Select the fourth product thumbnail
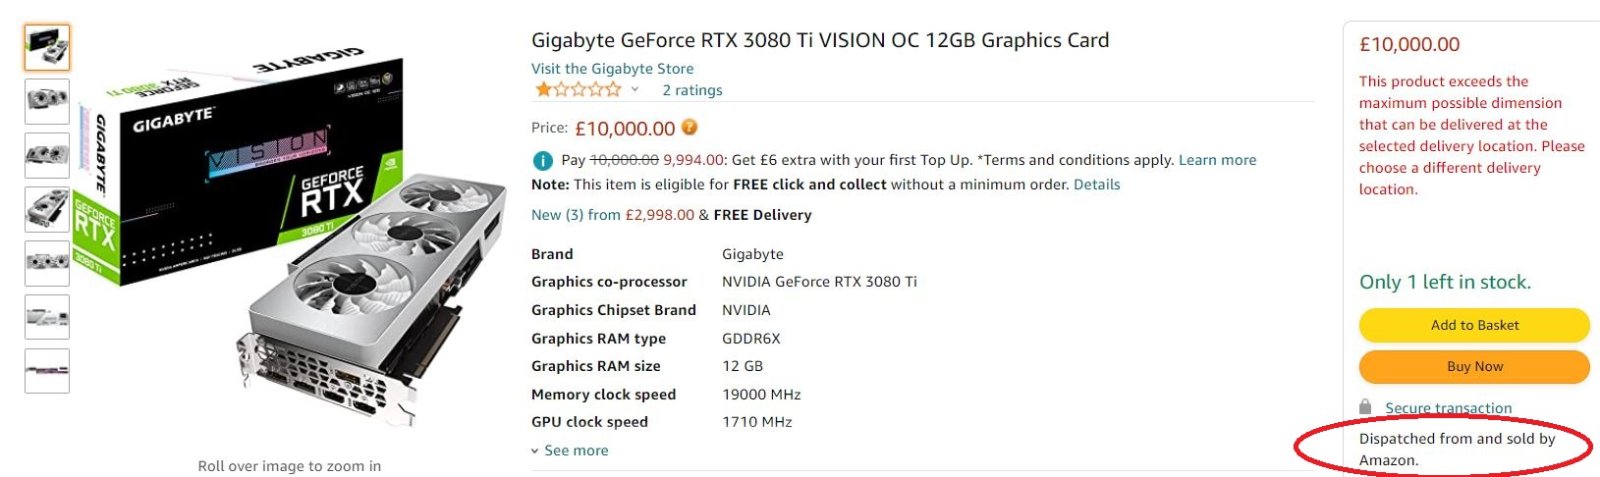This screenshot has width=1600, height=477. tap(47, 209)
